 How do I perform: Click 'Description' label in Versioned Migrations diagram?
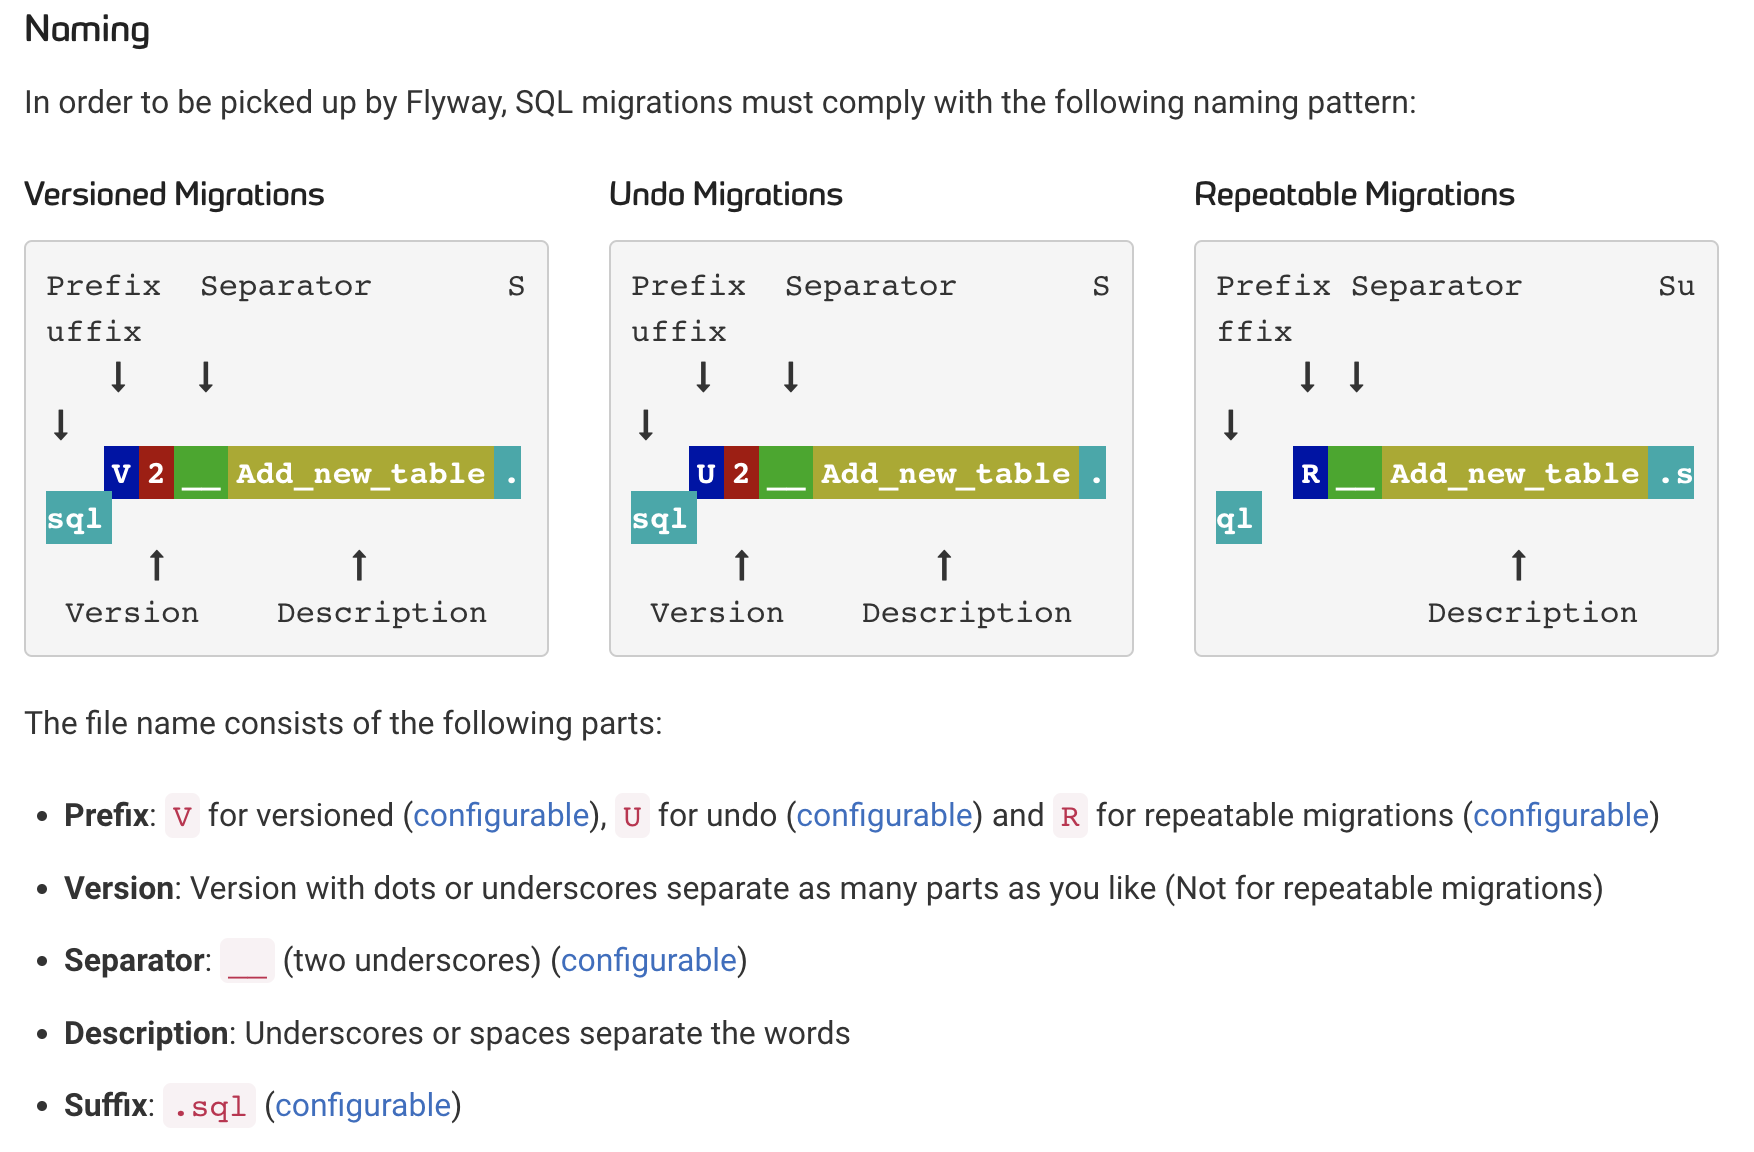coord(382,613)
